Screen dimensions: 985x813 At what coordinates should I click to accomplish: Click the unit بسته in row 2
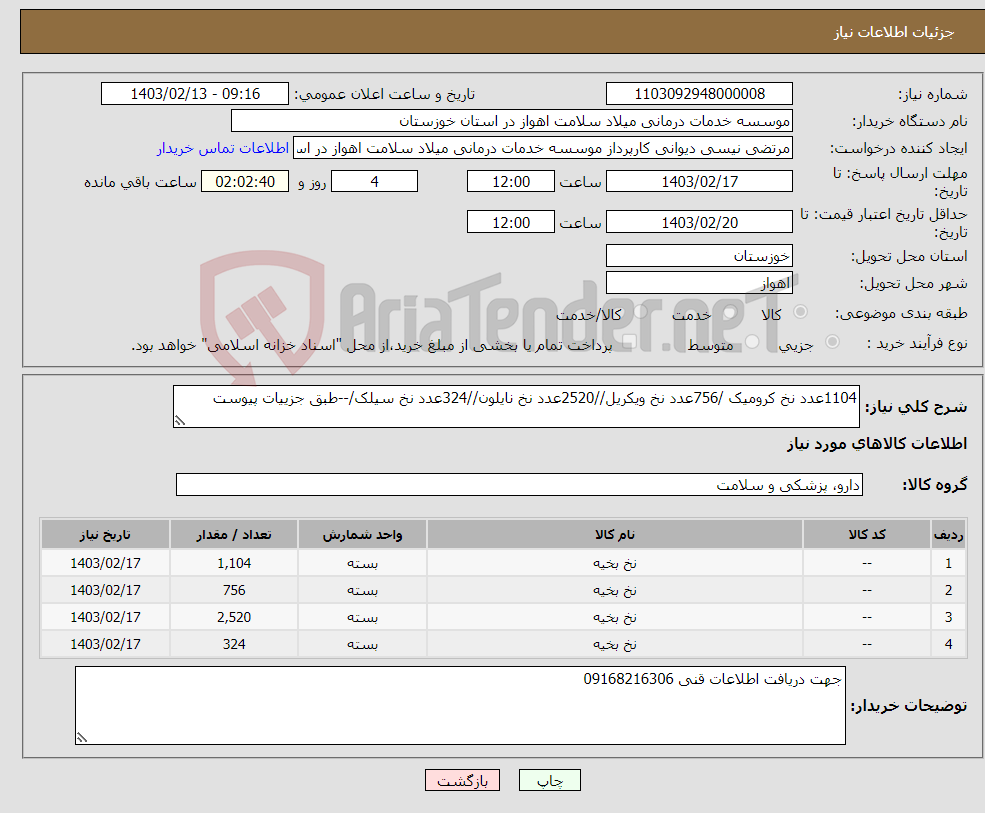(362, 590)
